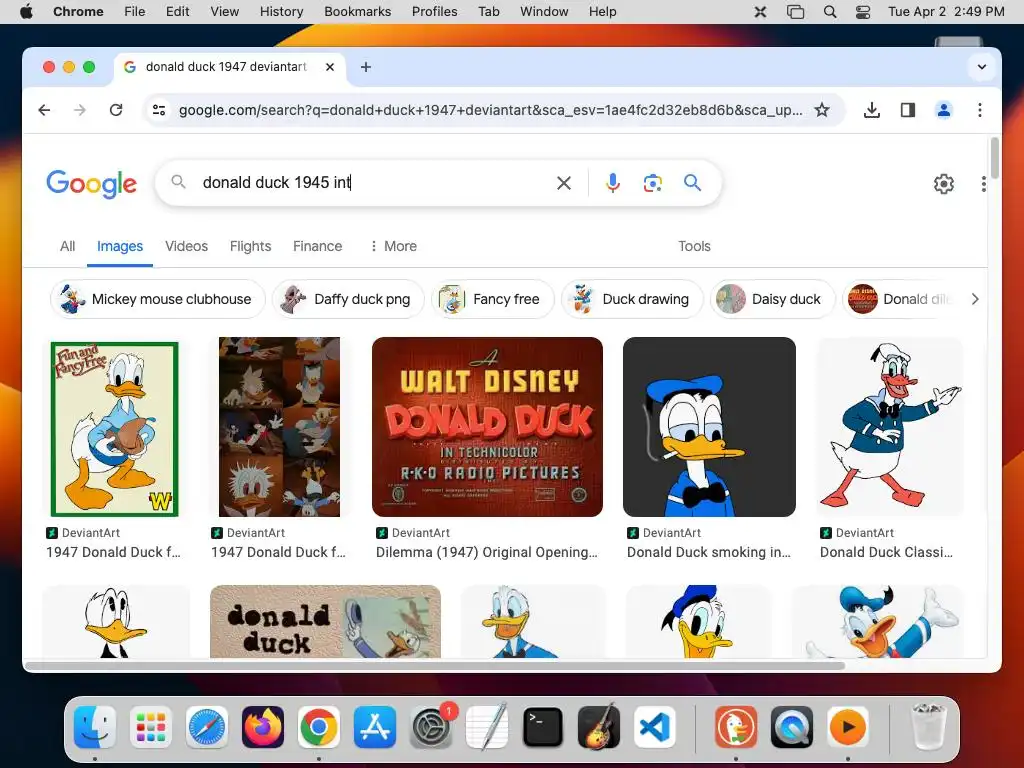Open Launchpad in the Dock
Image resolution: width=1024 pixels, height=768 pixels.
(151, 726)
